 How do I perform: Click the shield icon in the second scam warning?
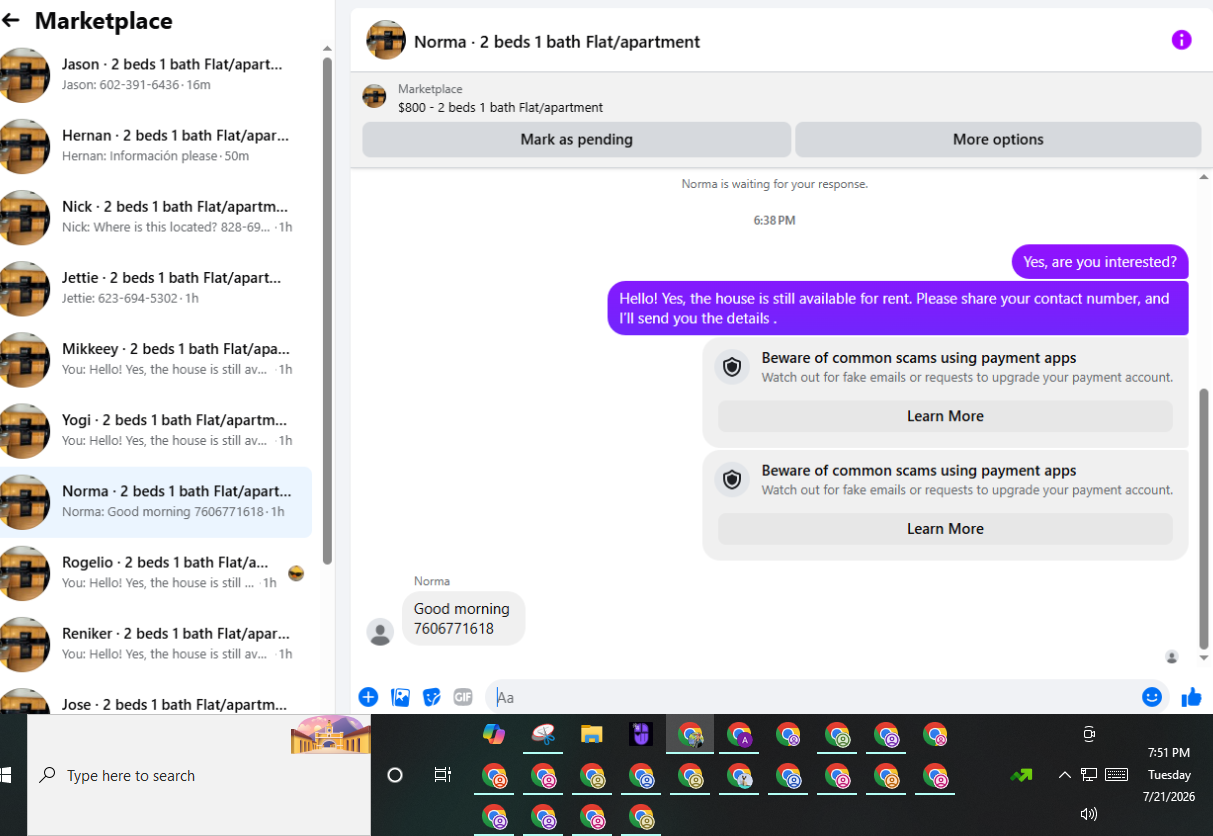tap(732, 481)
